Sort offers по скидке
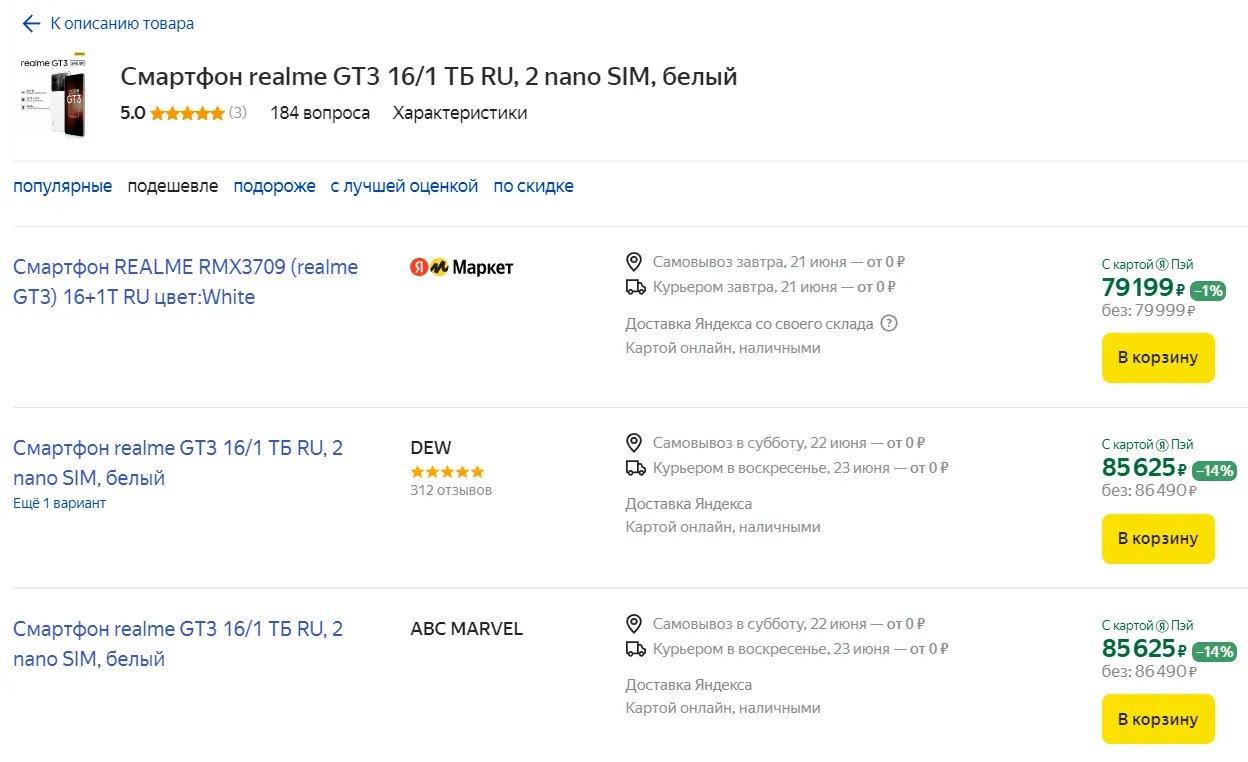Screen dimensions: 1248x762 [533, 186]
